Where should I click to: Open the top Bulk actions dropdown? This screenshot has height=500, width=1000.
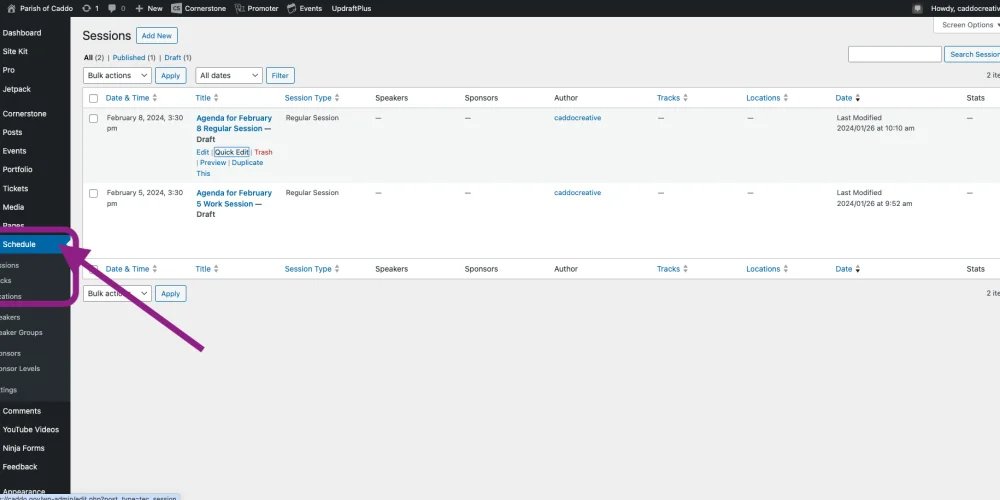click(x=117, y=75)
